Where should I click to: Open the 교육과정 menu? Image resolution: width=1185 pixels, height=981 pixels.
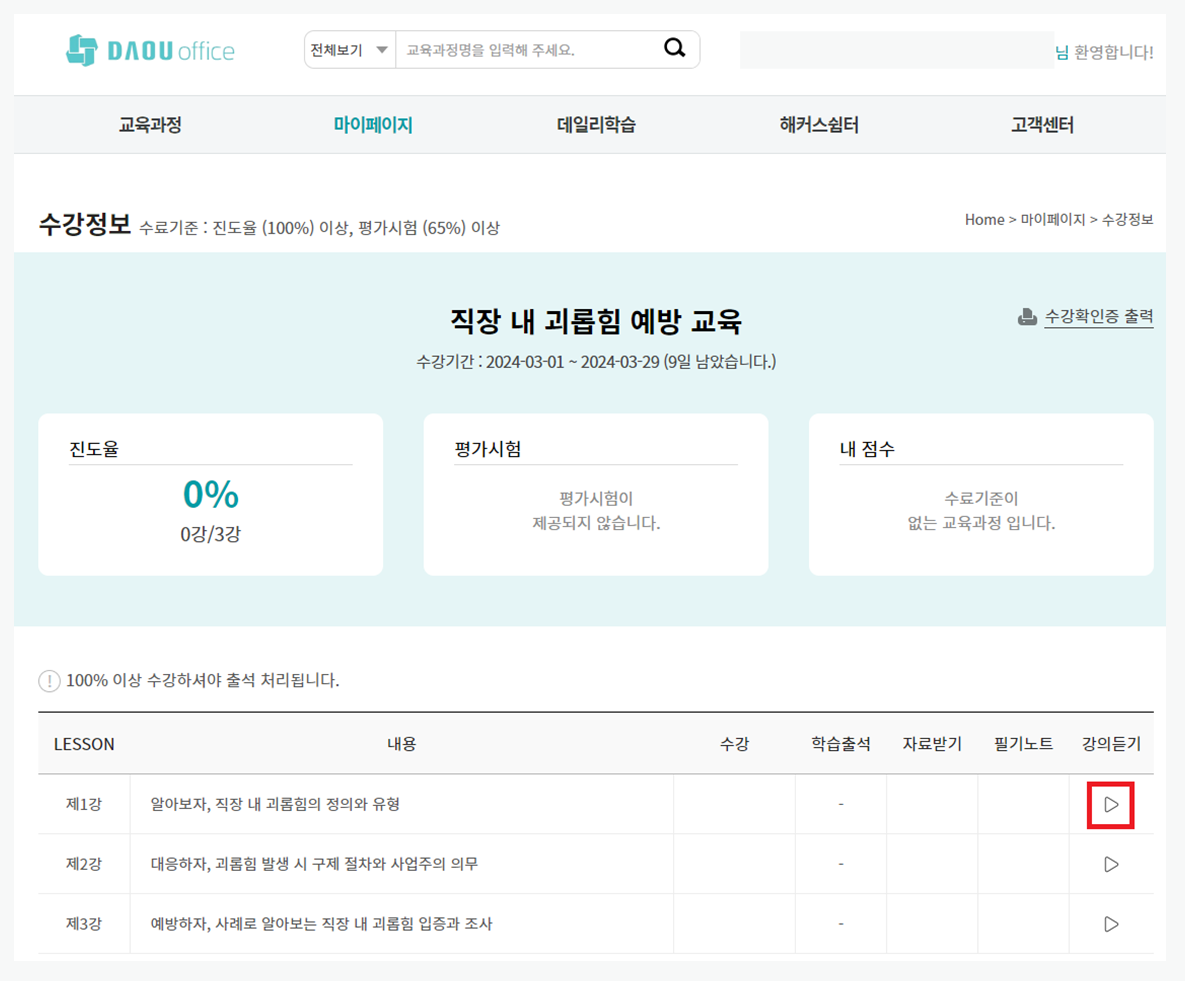[x=150, y=125]
